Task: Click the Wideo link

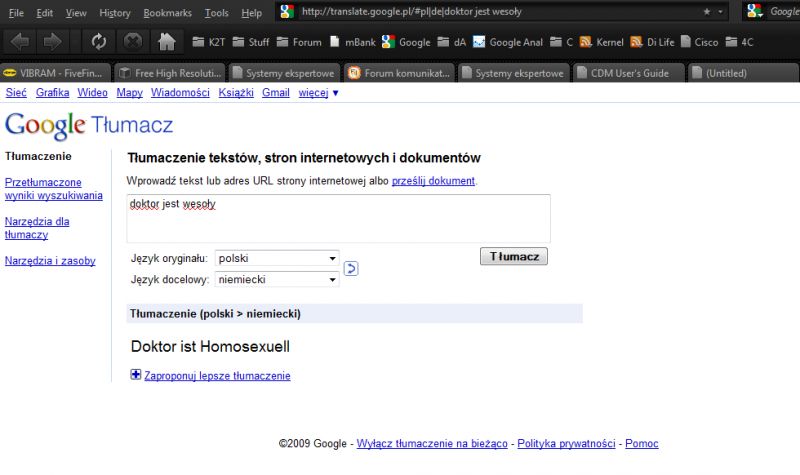Action: point(92,92)
